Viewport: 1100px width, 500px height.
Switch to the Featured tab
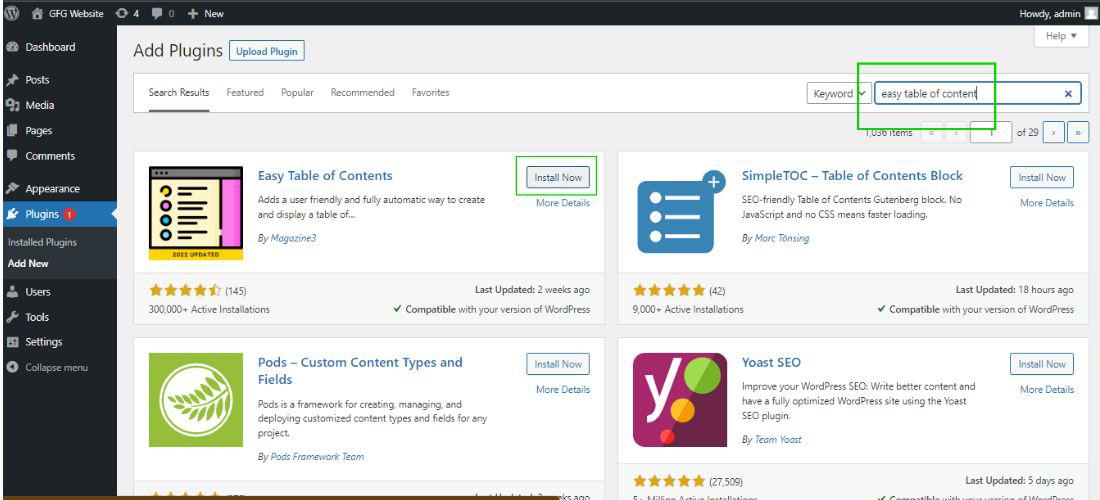point(245,92)
